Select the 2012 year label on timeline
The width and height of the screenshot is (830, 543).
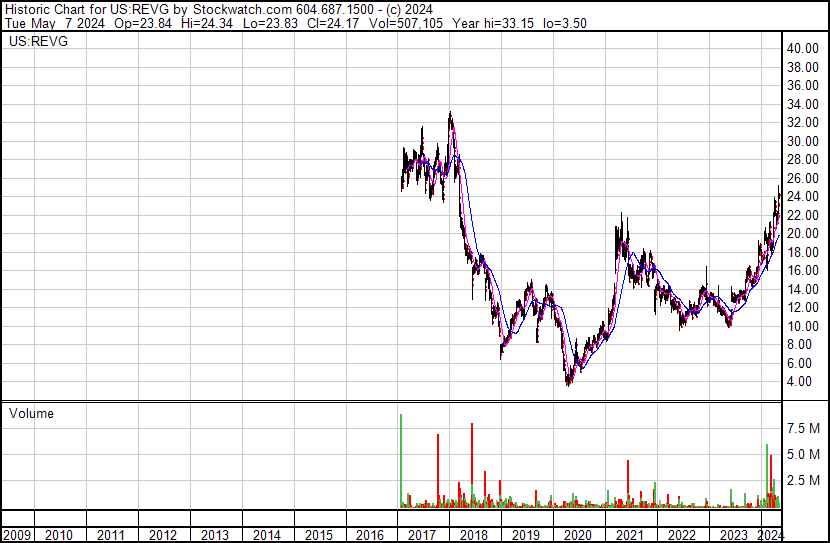click(x=162, y=535)
